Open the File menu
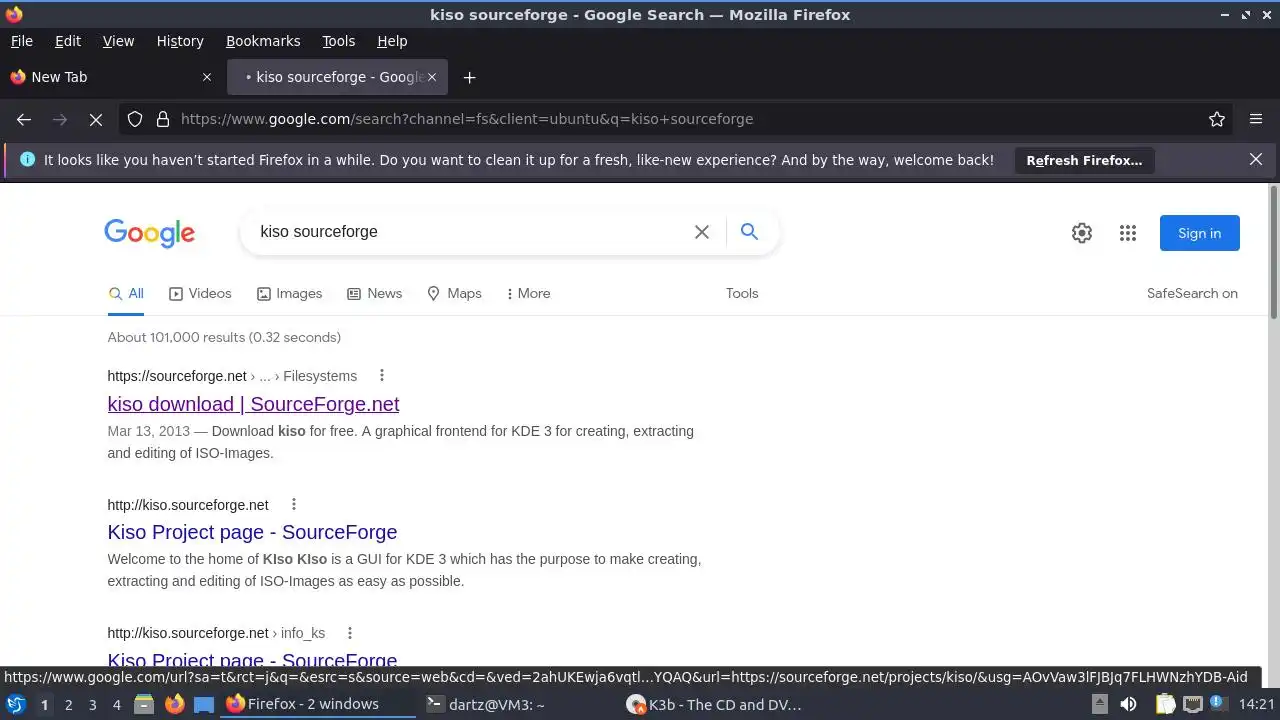 click(22, 41)
